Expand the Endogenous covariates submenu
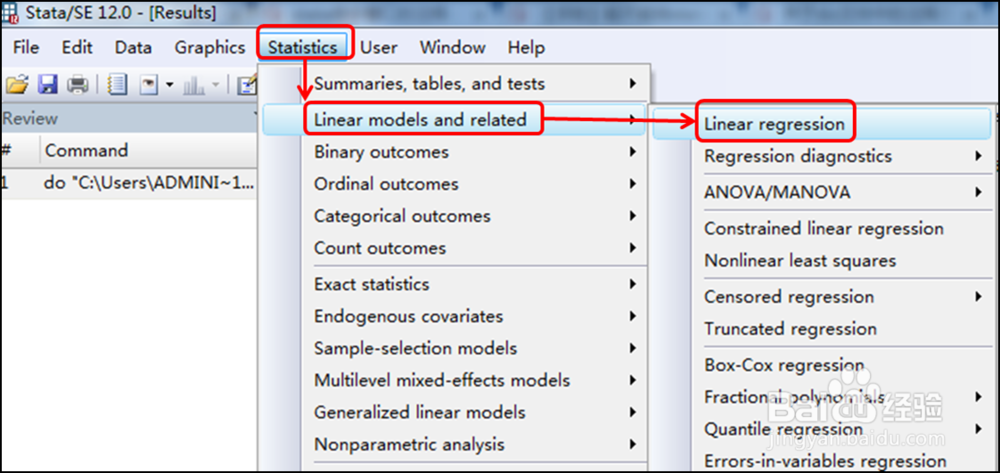The height and width of the screenshot is (473, 1000). [455, 316]
